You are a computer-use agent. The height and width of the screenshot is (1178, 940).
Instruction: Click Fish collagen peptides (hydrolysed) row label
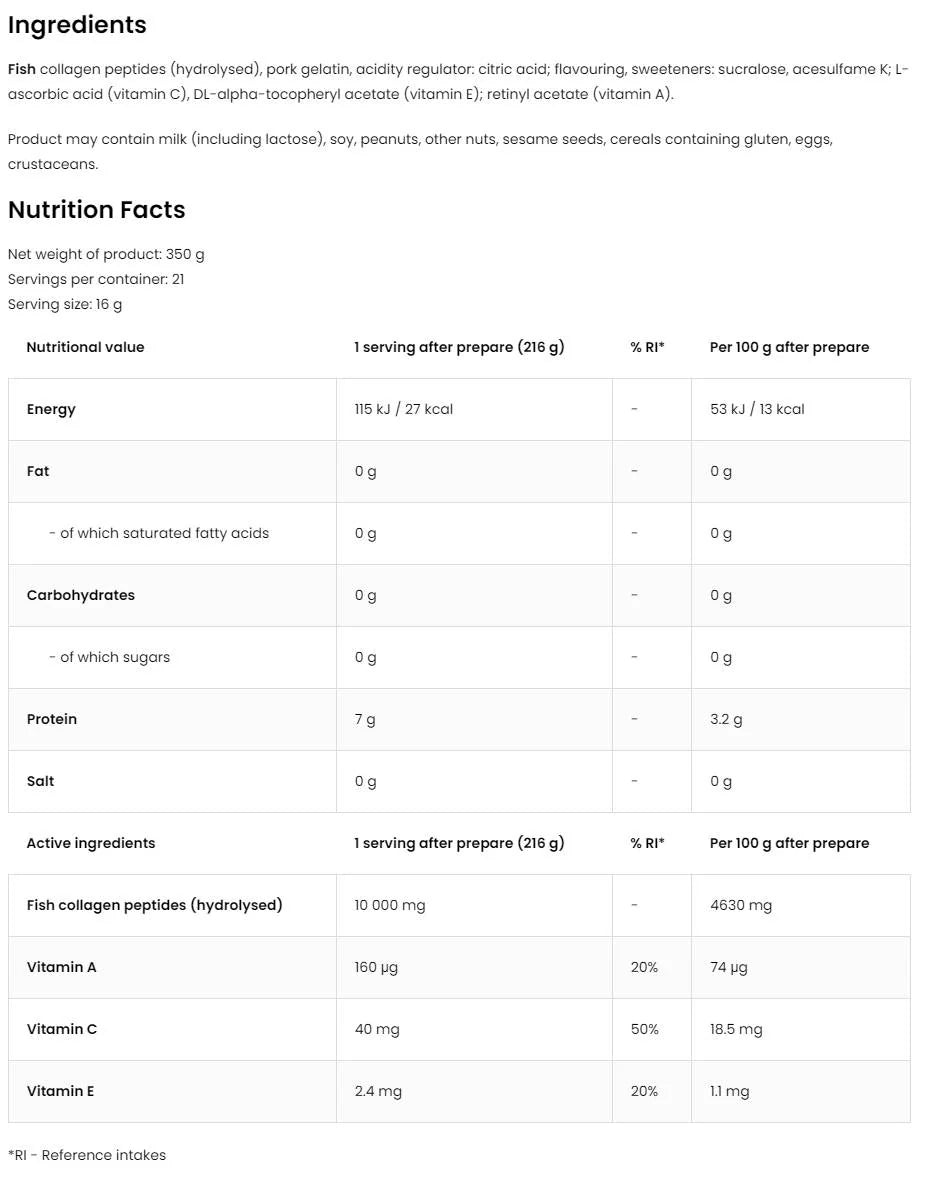(154, 905)
